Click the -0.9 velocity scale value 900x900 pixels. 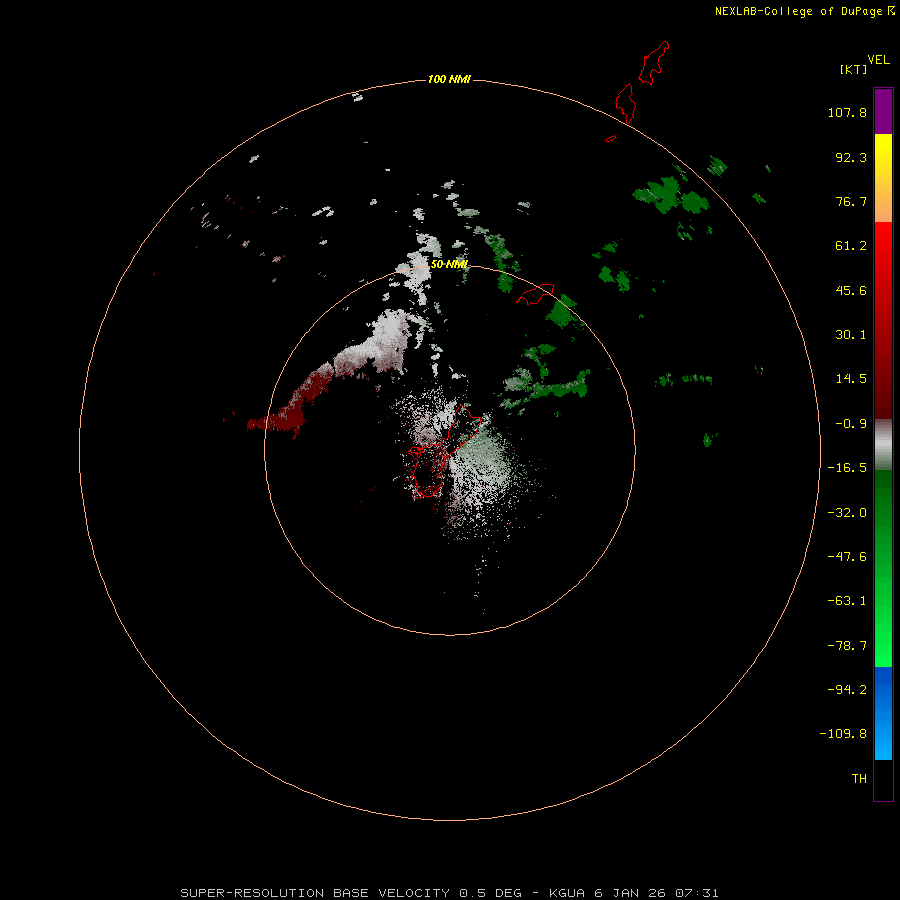851,424
